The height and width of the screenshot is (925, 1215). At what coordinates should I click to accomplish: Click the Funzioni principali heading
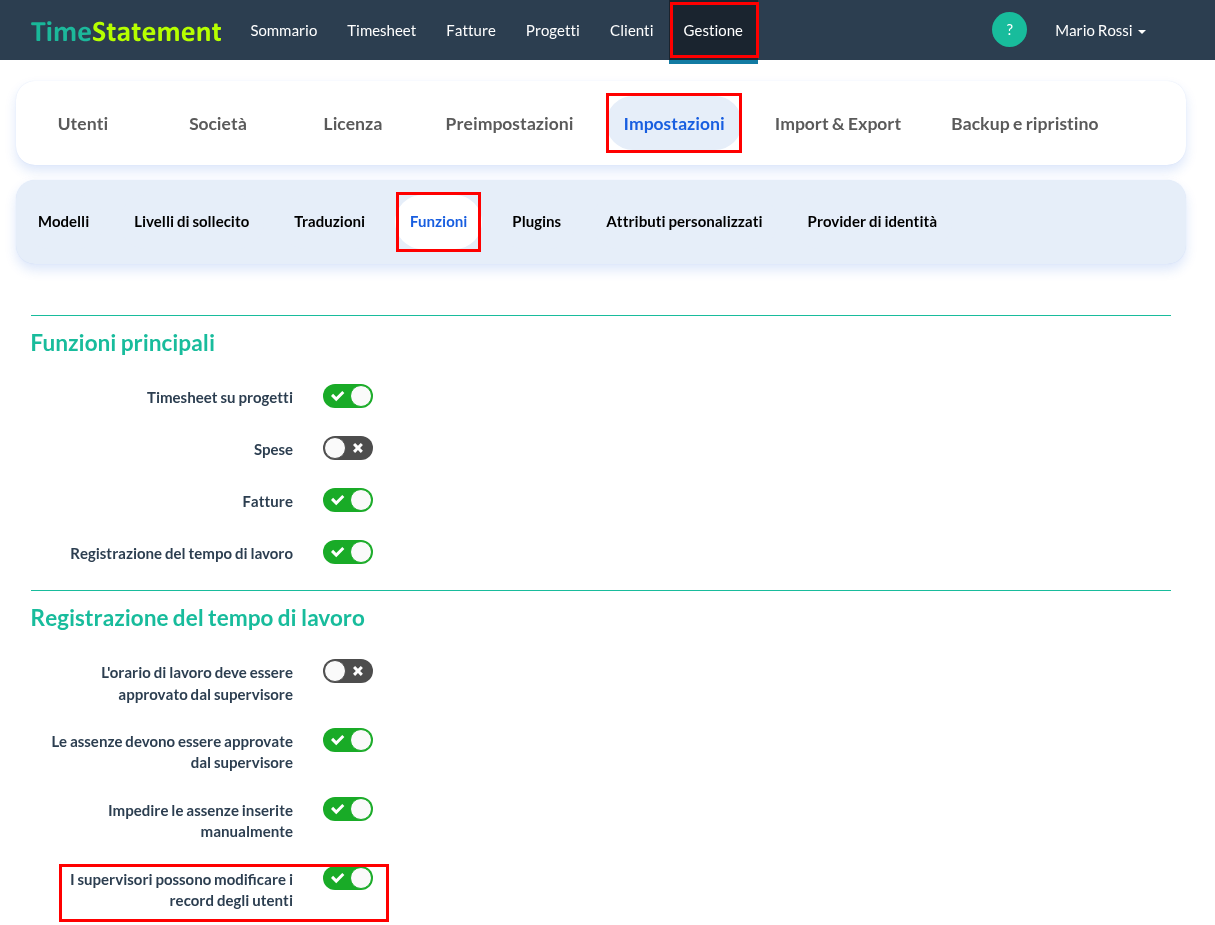(x=123, y=343)
